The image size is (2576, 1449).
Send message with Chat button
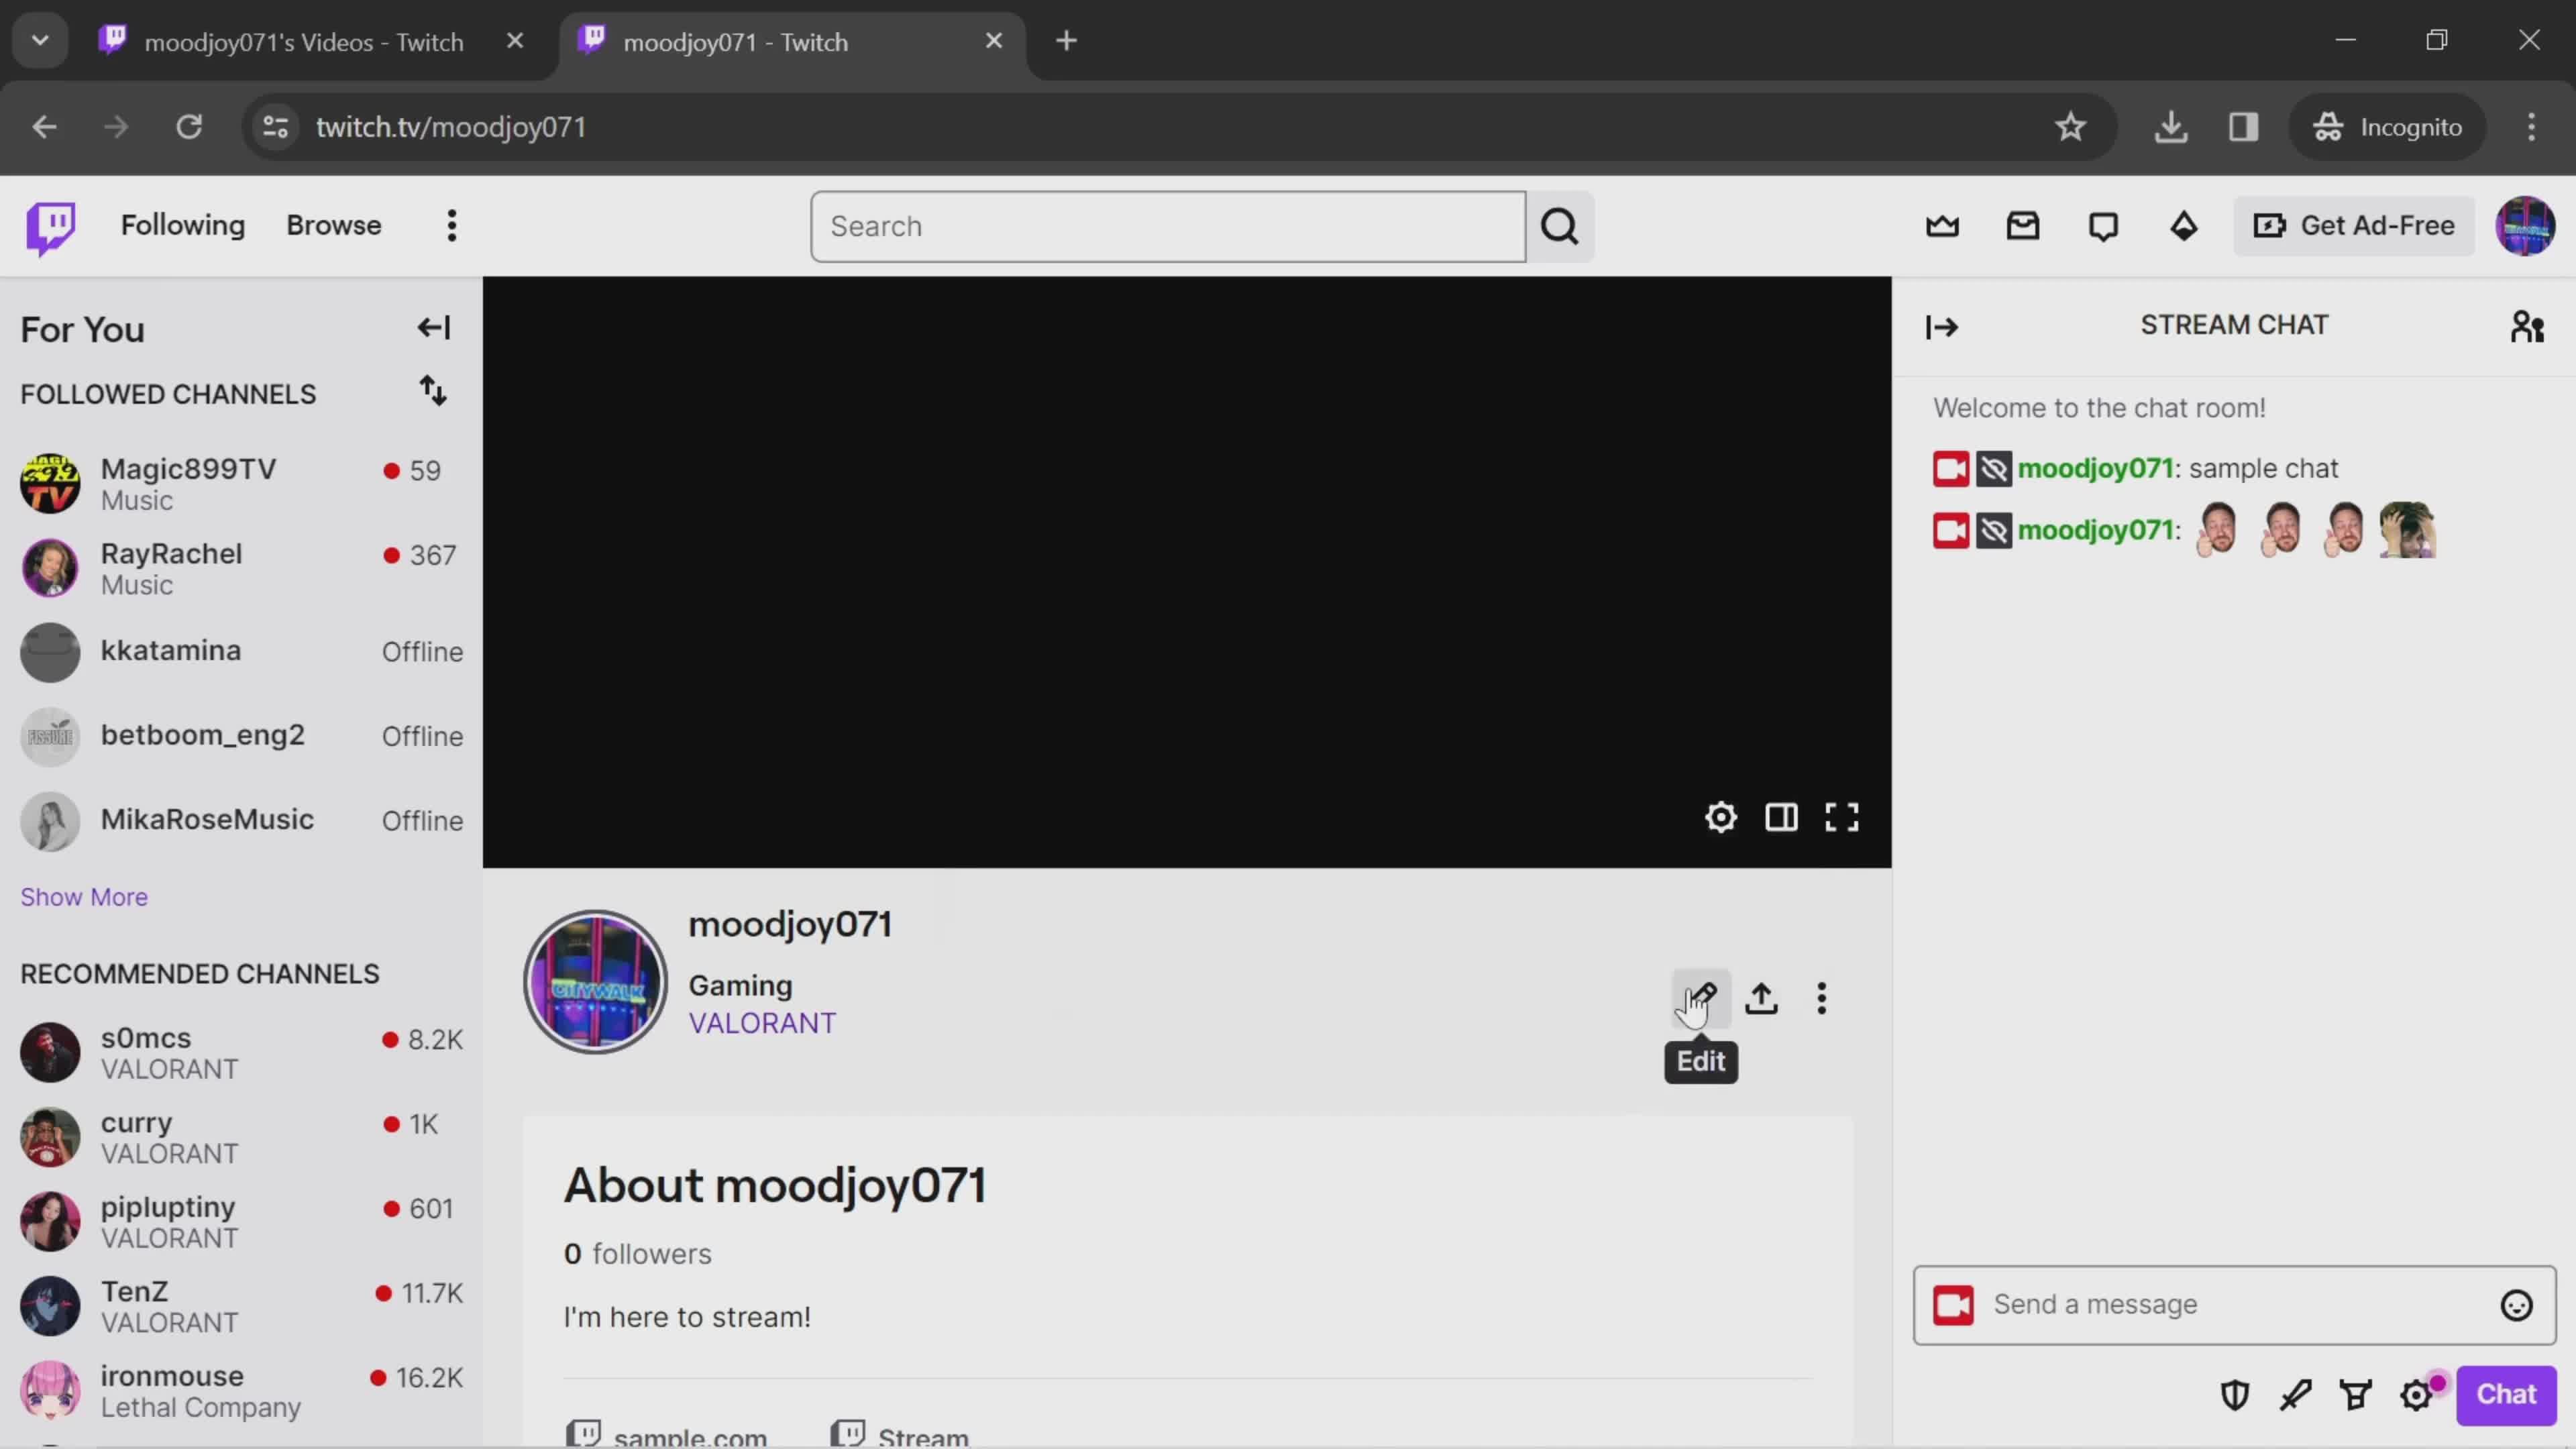[2505, 1394]
